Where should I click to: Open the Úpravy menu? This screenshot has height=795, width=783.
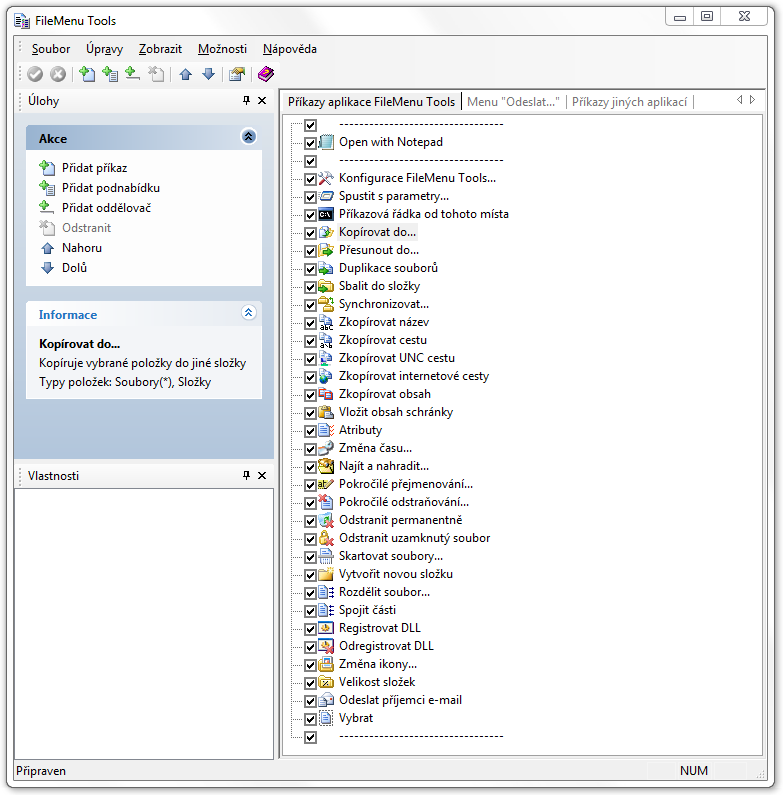[x=104, y=49]
